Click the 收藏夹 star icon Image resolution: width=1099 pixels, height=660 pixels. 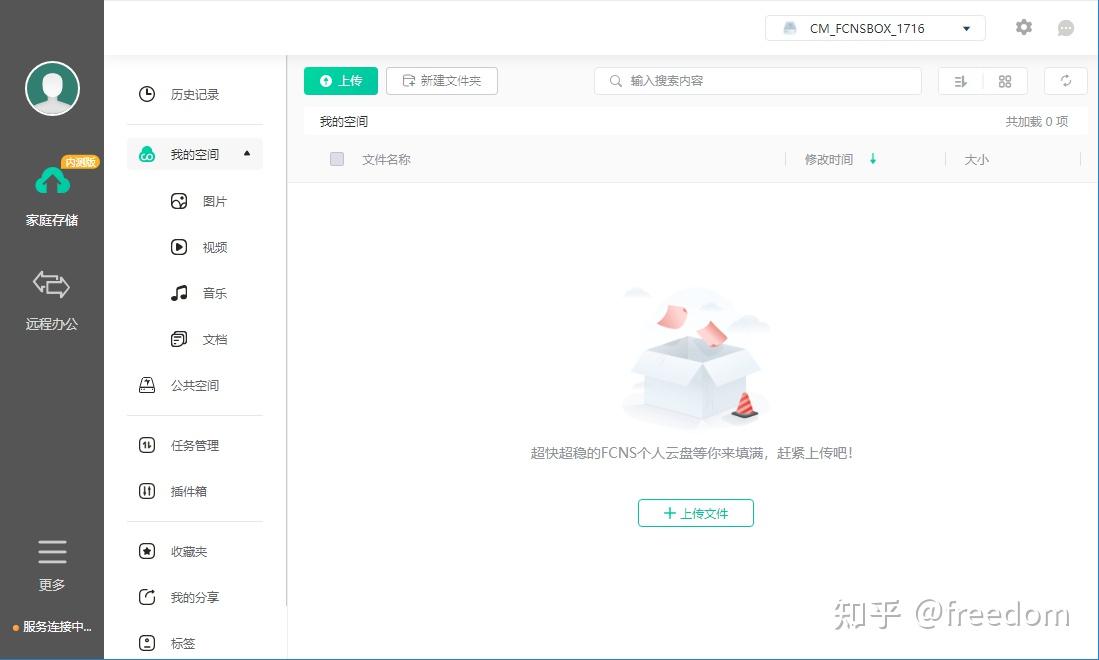(146, 551)
